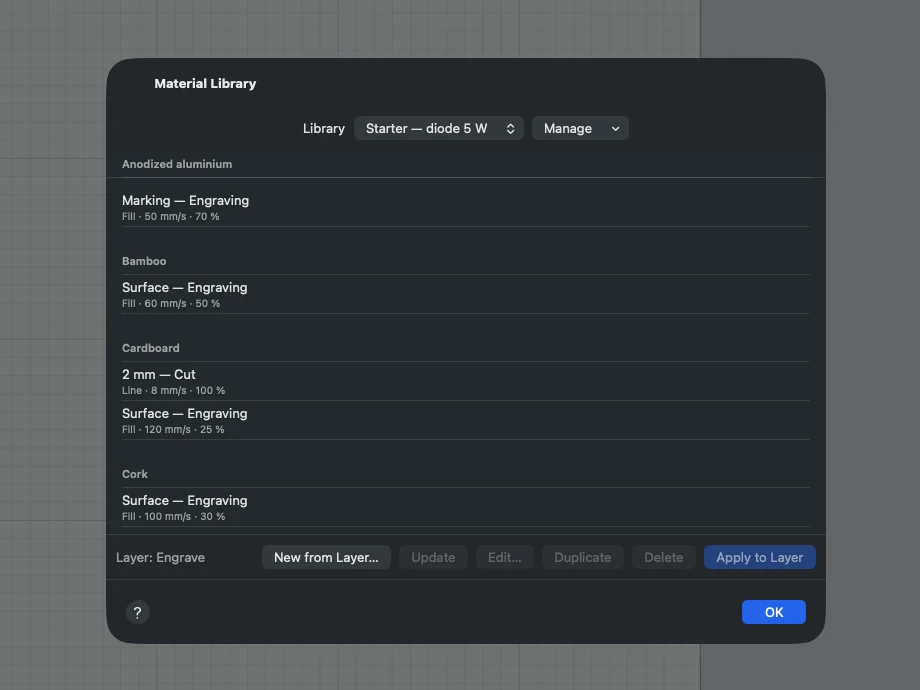The width and height of the screenshot is (920, 690).
Task: Click Apply to Layer button
Action: coord(759,557)
